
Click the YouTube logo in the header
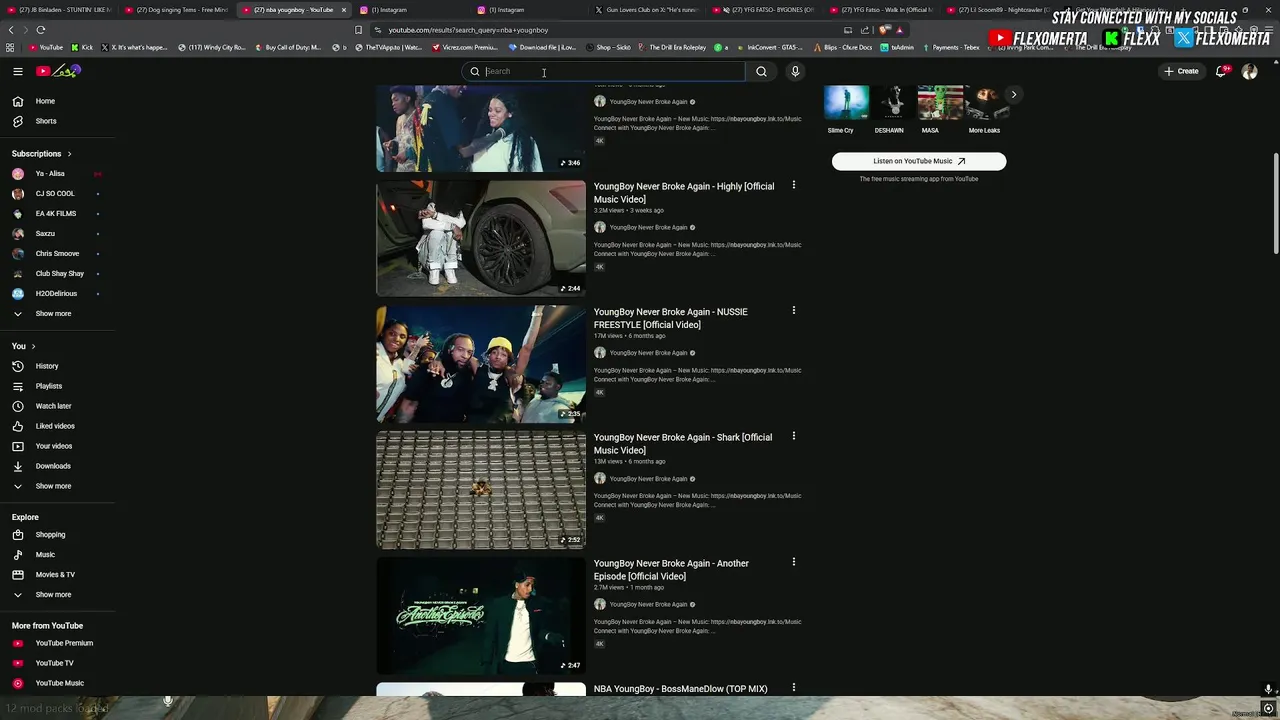(x=58, y=71)
